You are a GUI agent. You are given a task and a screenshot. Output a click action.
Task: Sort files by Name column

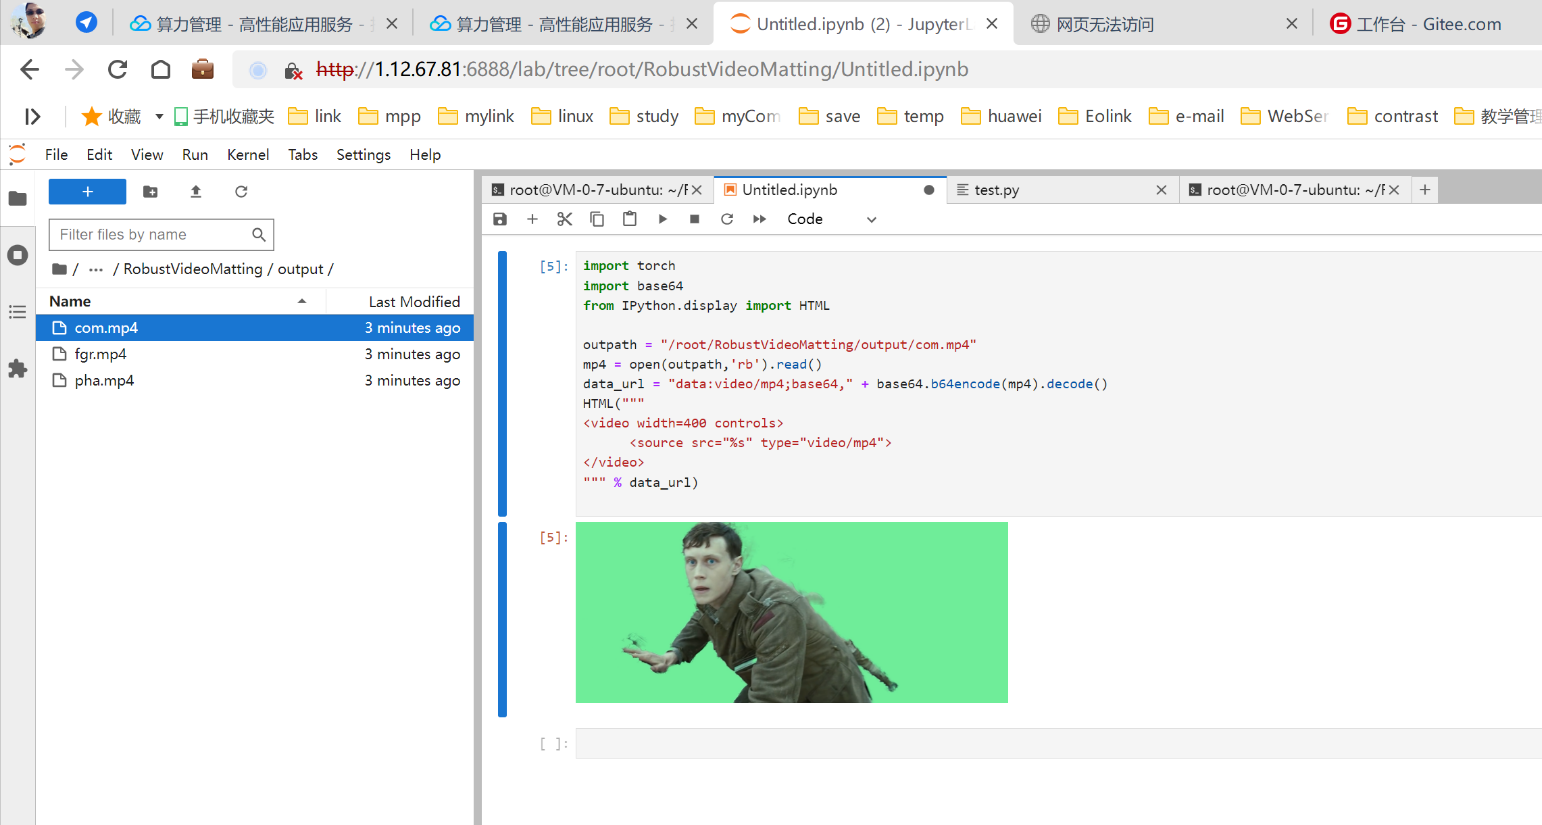(x=181, y=301)
